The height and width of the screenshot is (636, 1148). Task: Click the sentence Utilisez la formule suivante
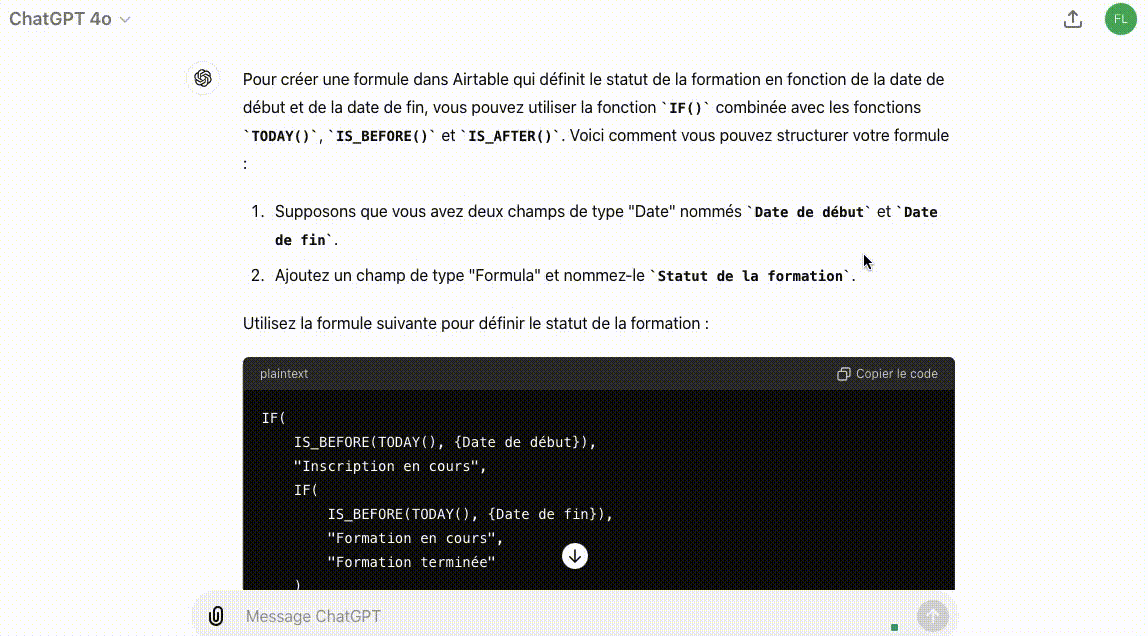pos(476,323)
